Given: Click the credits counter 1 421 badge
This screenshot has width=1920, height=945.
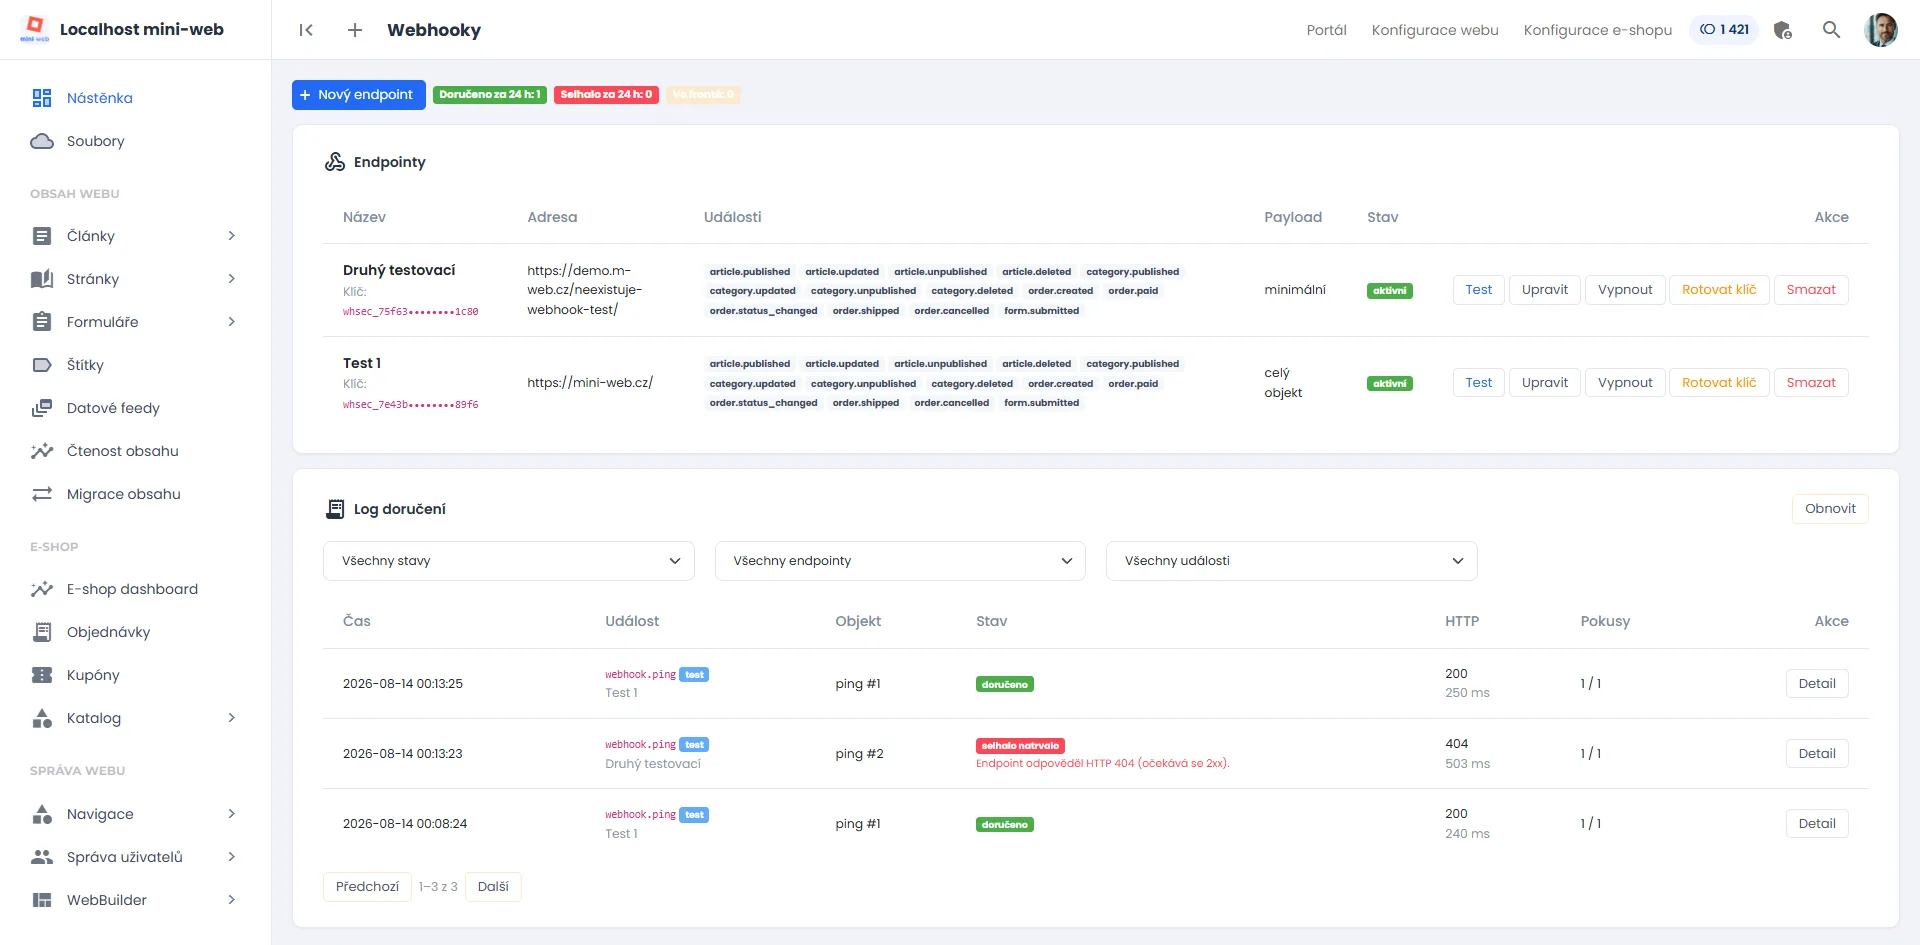Looking at the screenshot, I should pos(1724,30).
